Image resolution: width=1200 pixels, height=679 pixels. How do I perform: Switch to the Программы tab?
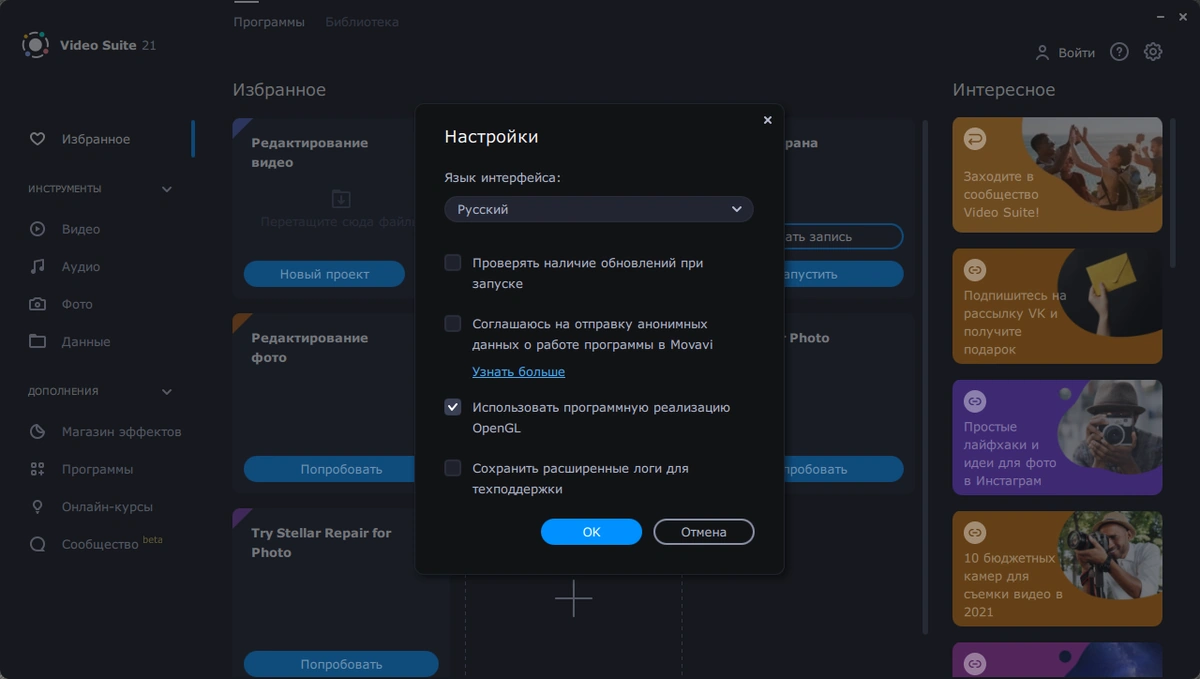tap(269, 21)
